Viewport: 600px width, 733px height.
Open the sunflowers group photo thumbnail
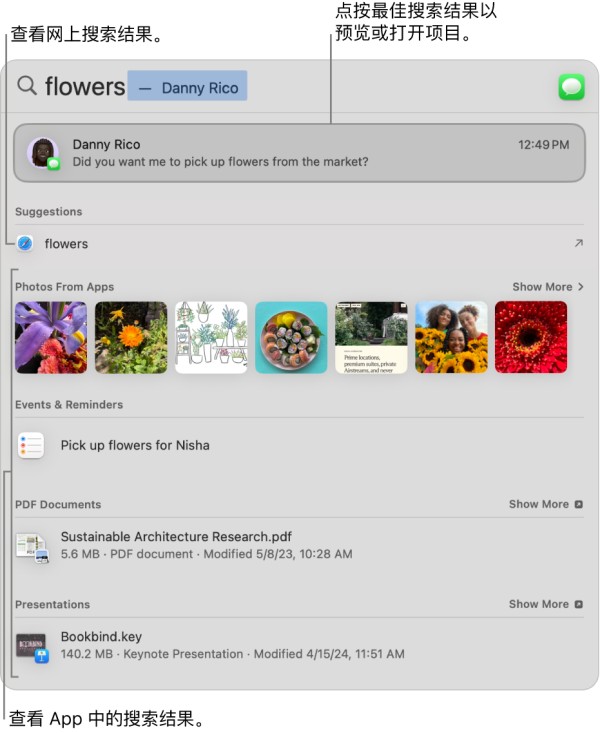(x=451, y=338)
